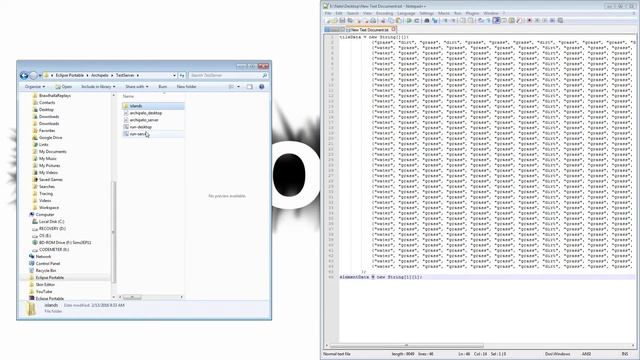Select My Documents in navigation pane
The width and height of the screenshot is (640, 360).
53,151
